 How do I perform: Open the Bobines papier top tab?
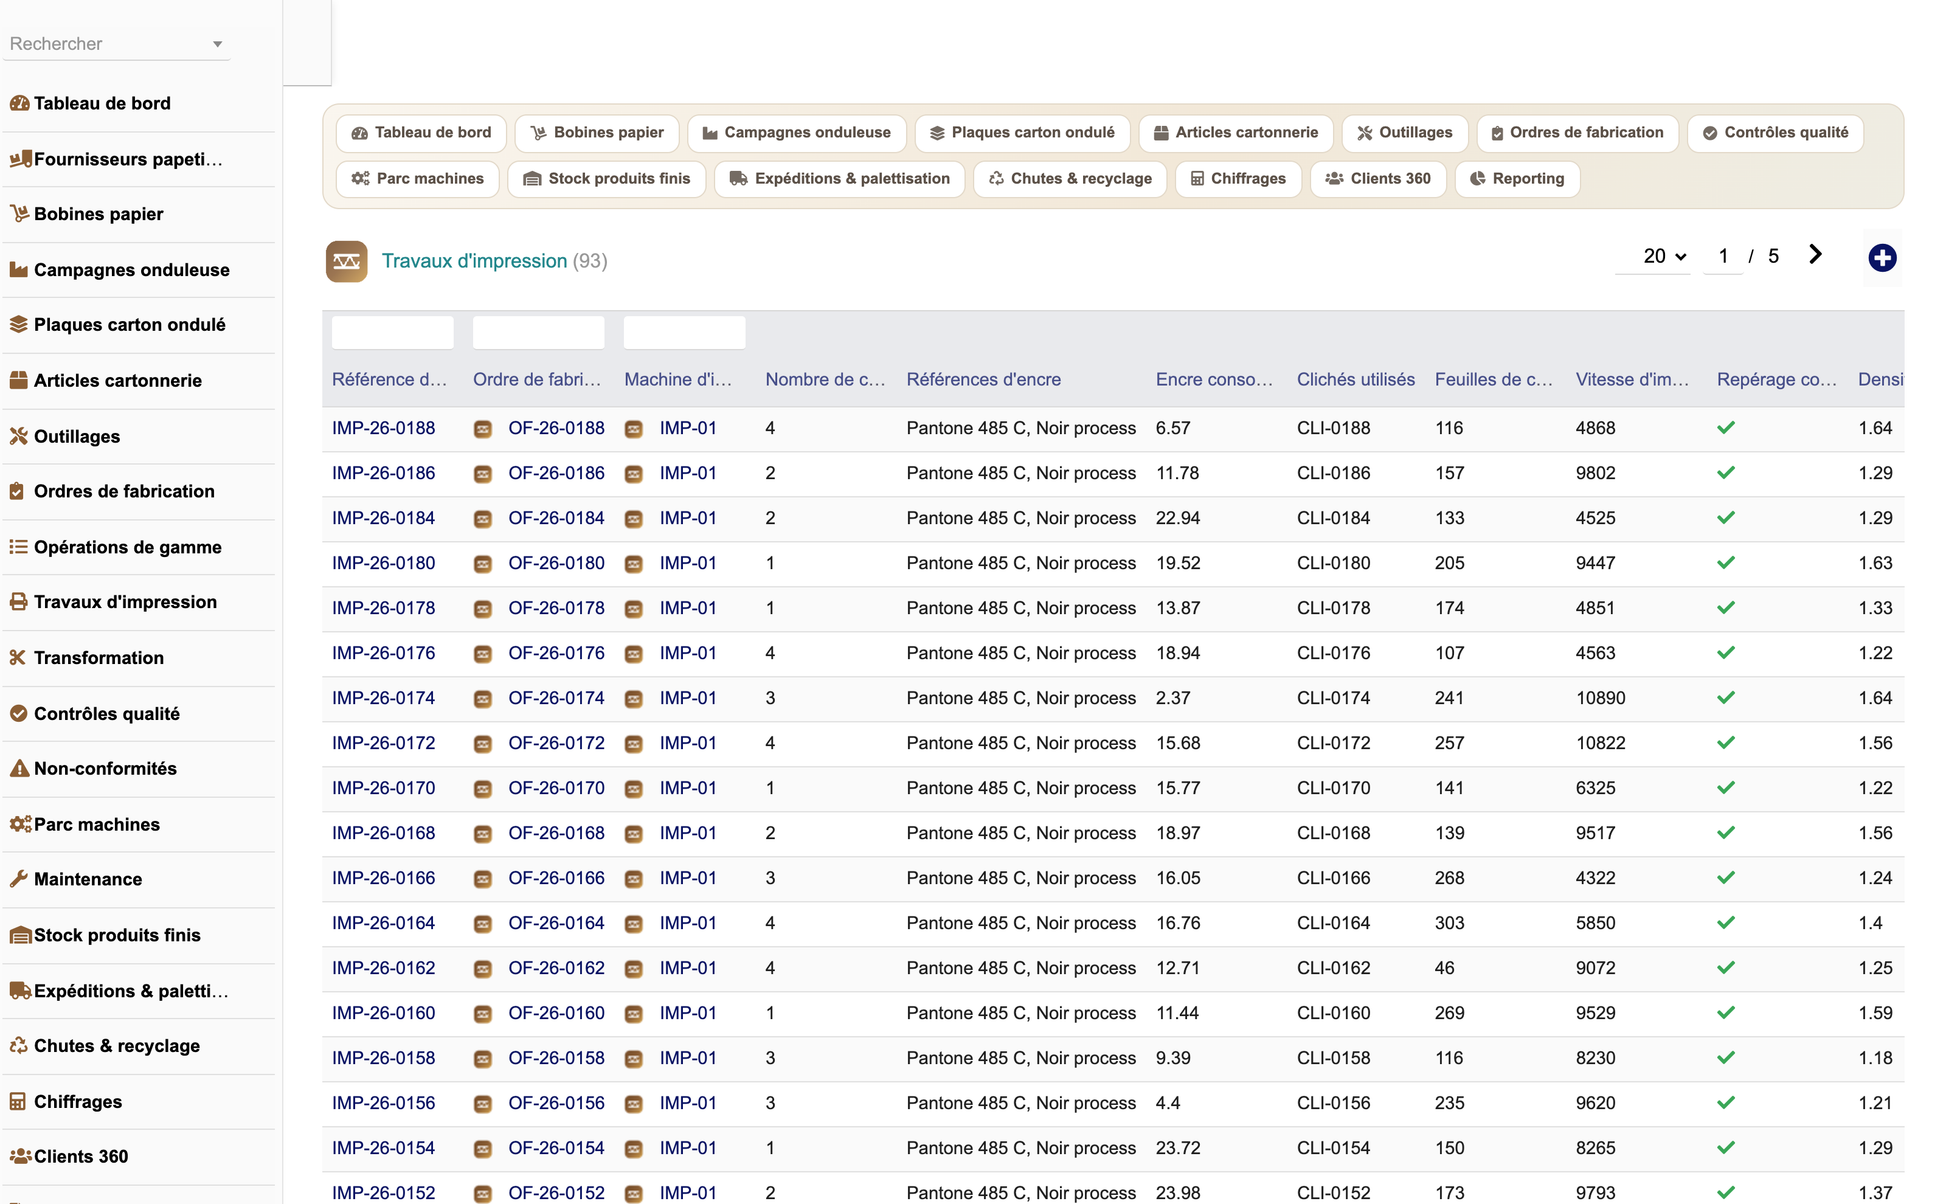pos(597,133)
